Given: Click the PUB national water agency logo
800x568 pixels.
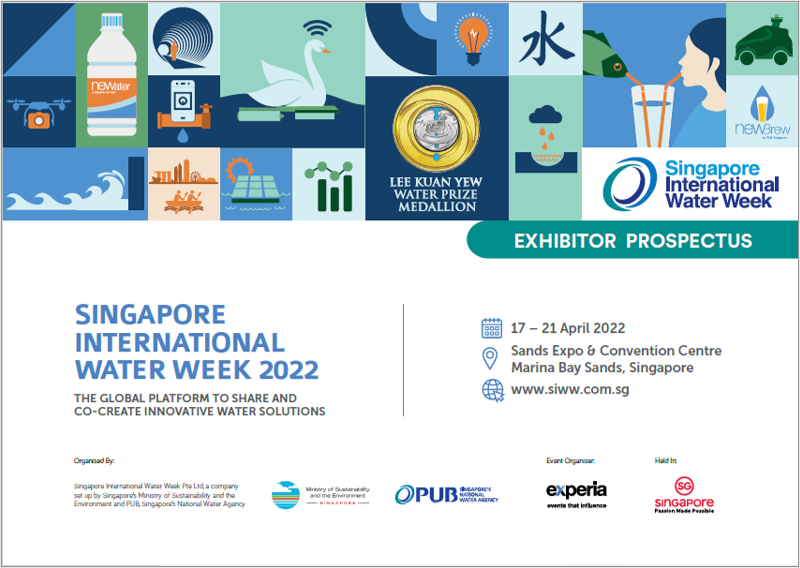Looking at the screenshot, I should coord(446,494).
